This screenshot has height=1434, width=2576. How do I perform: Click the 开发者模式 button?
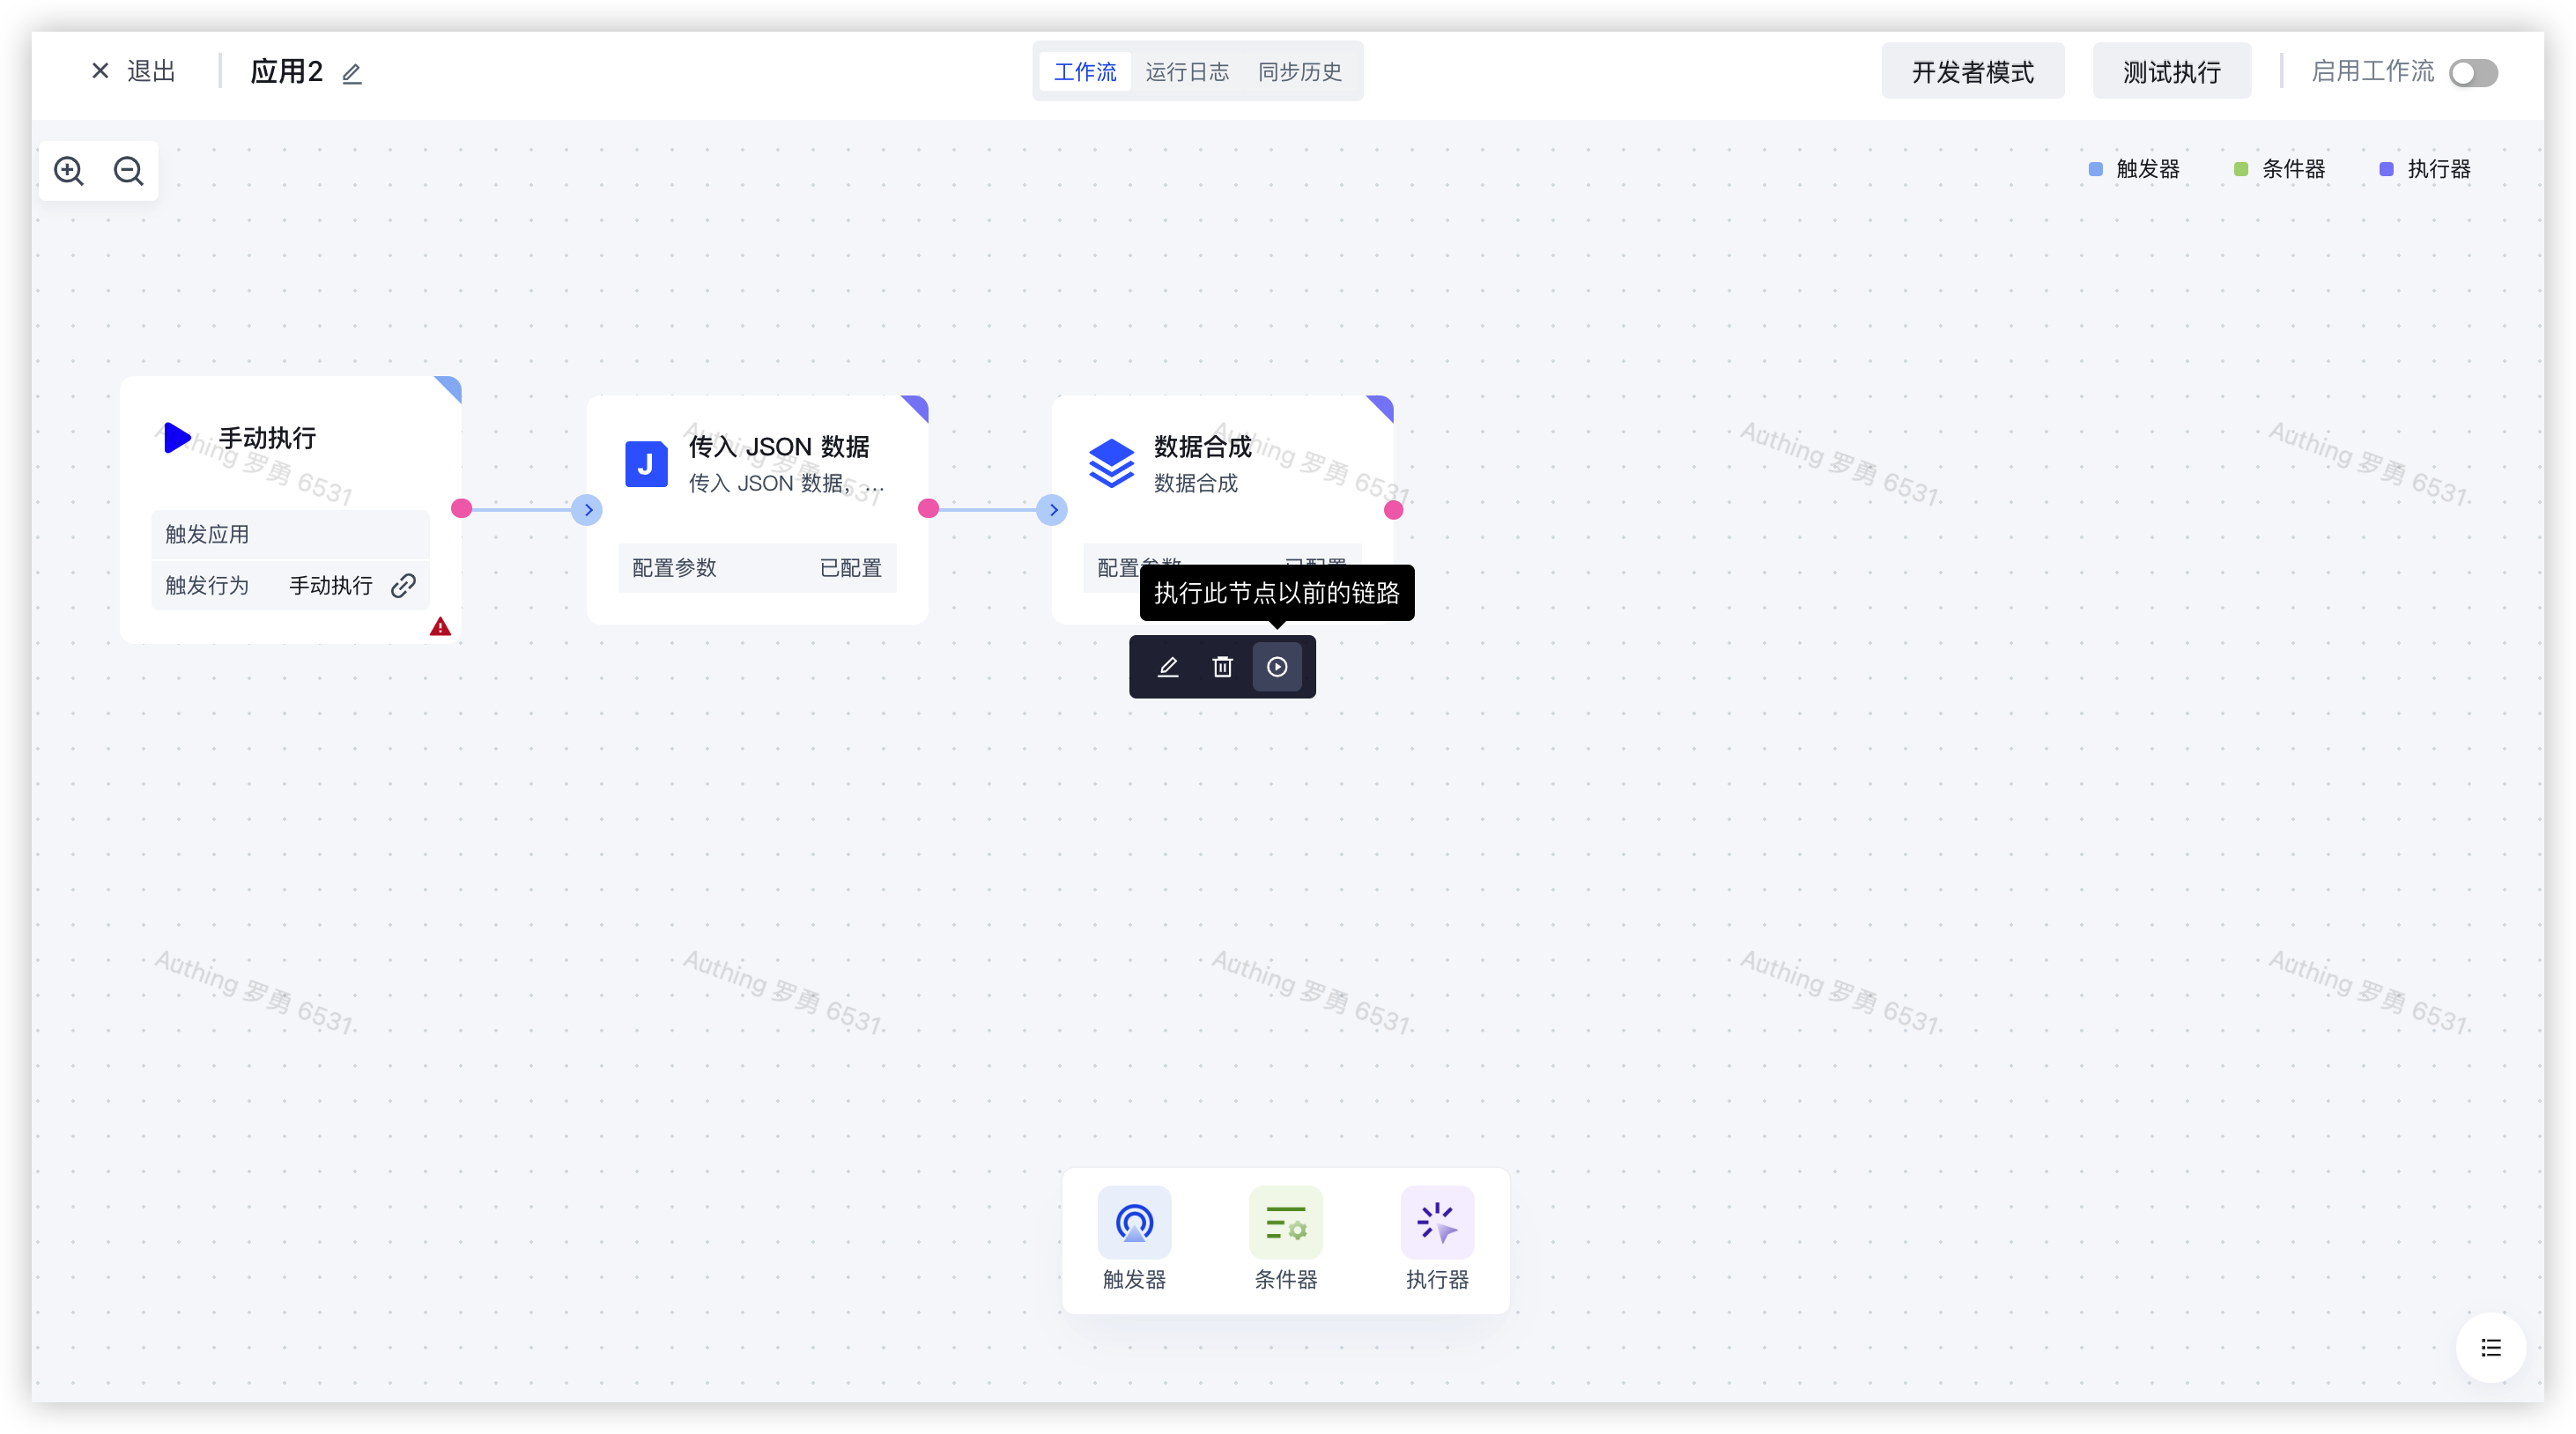tap(1972, 72)
